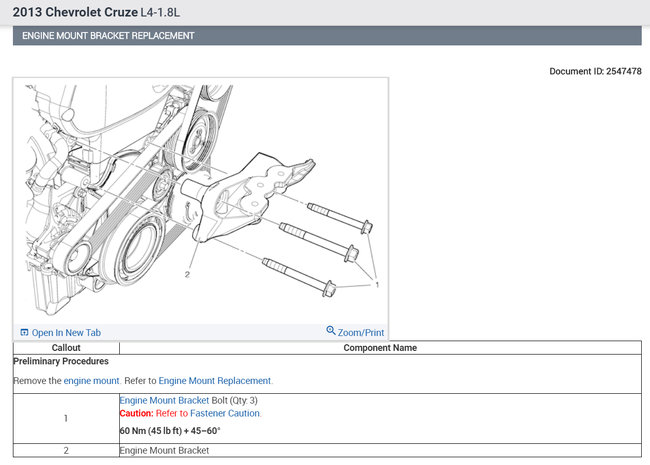650x465 pixels.
Task: Select the Engine Mount Bracket Replacement header bar
Action: coord(326,36)
